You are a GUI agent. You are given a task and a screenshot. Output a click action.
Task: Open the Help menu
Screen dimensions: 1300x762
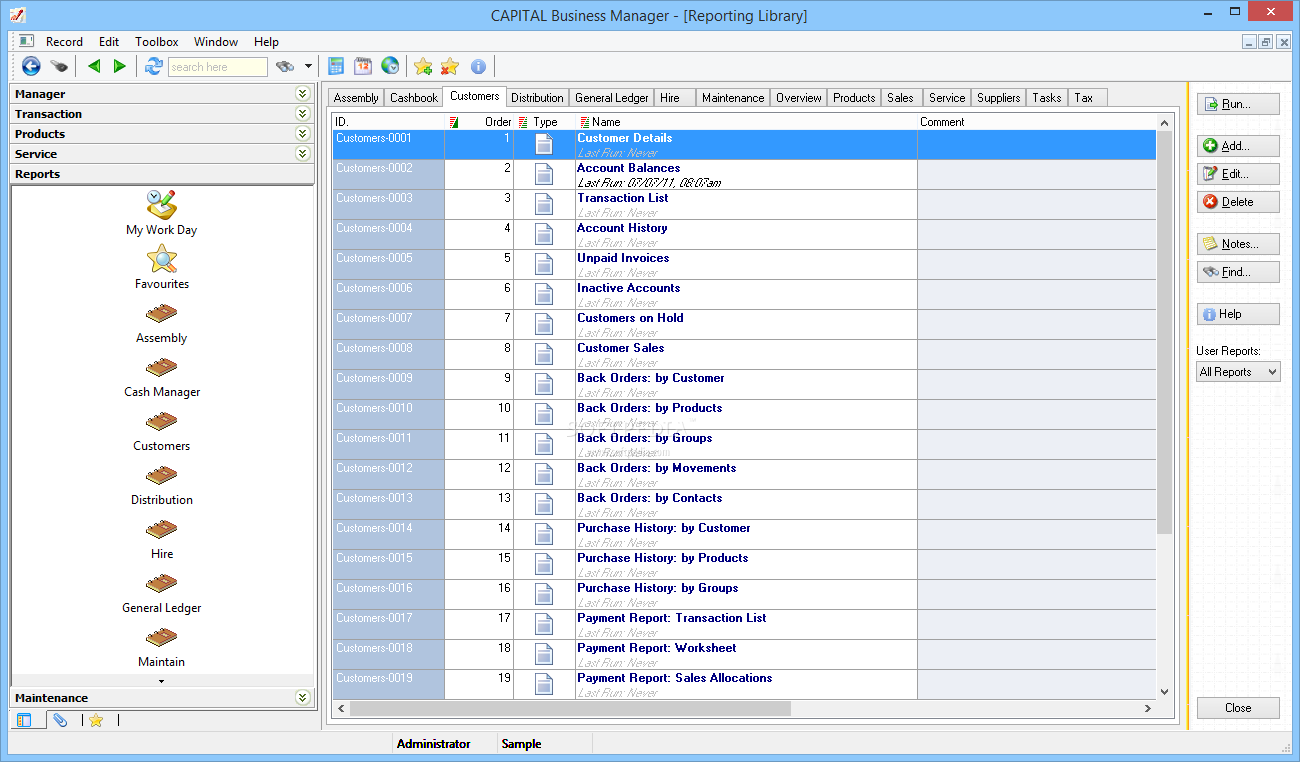tap(266, 42)
